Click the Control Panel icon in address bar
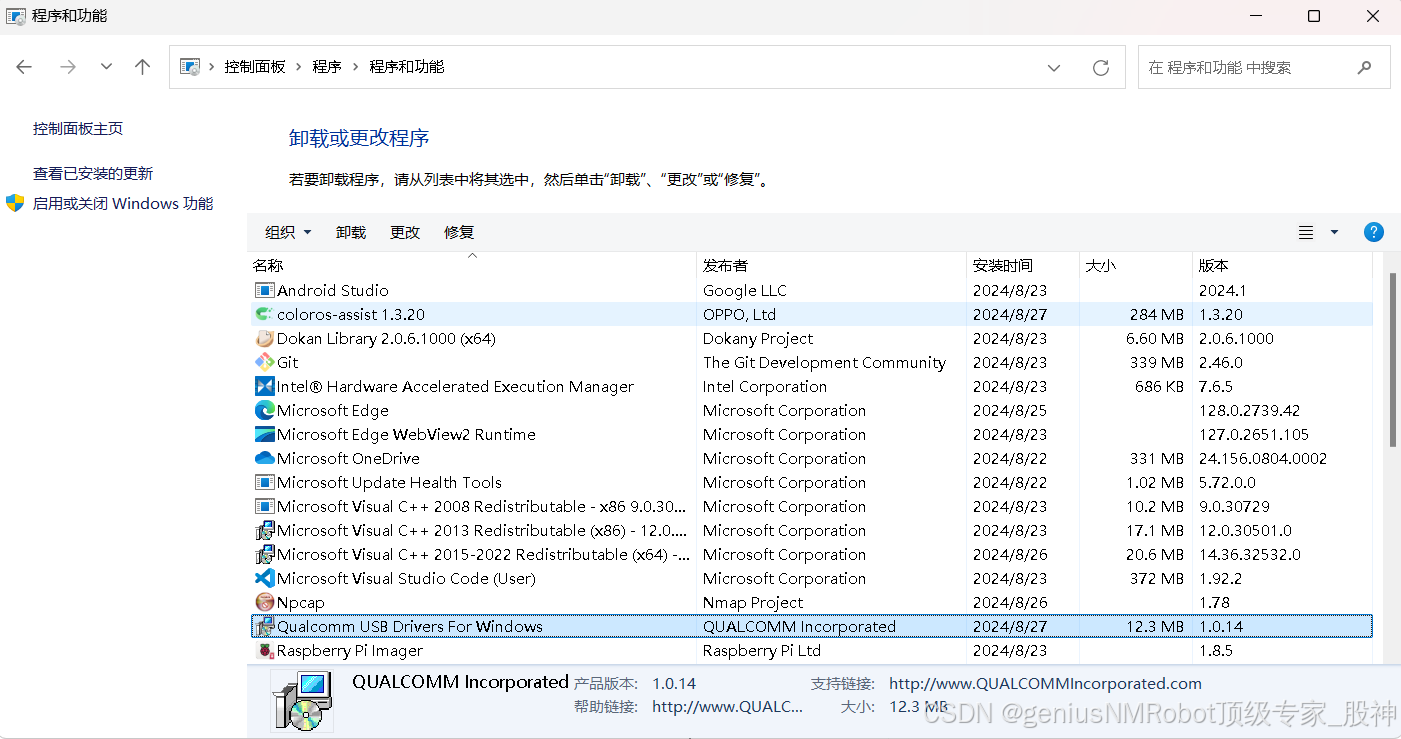The height and width of the screenshot is (739, 1401). click(189, 67)
